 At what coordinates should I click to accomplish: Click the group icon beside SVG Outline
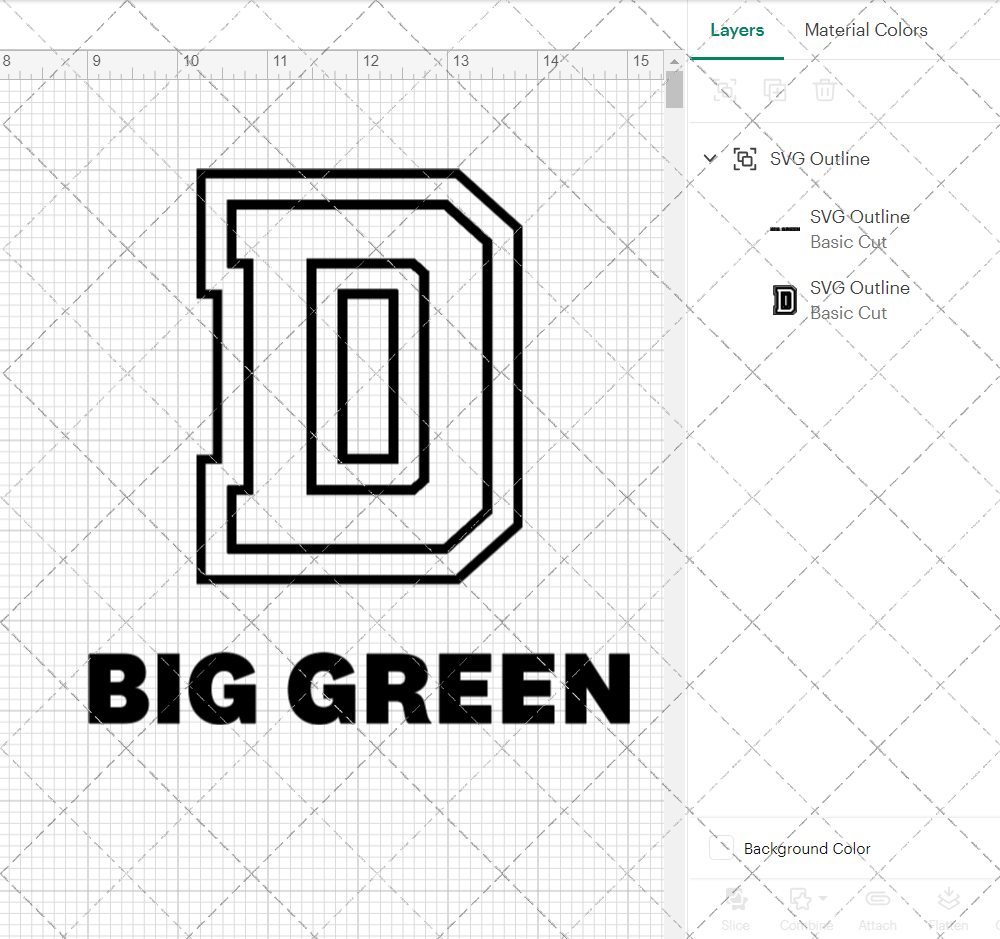pyautogui.click(x=745, y=159)
